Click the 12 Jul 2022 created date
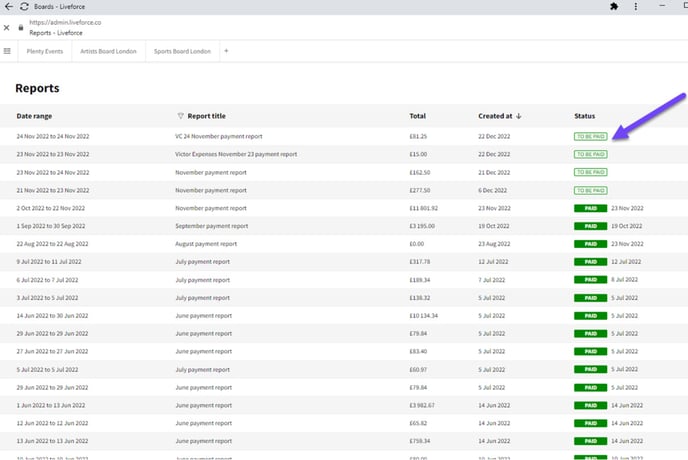 coord(493,262)
